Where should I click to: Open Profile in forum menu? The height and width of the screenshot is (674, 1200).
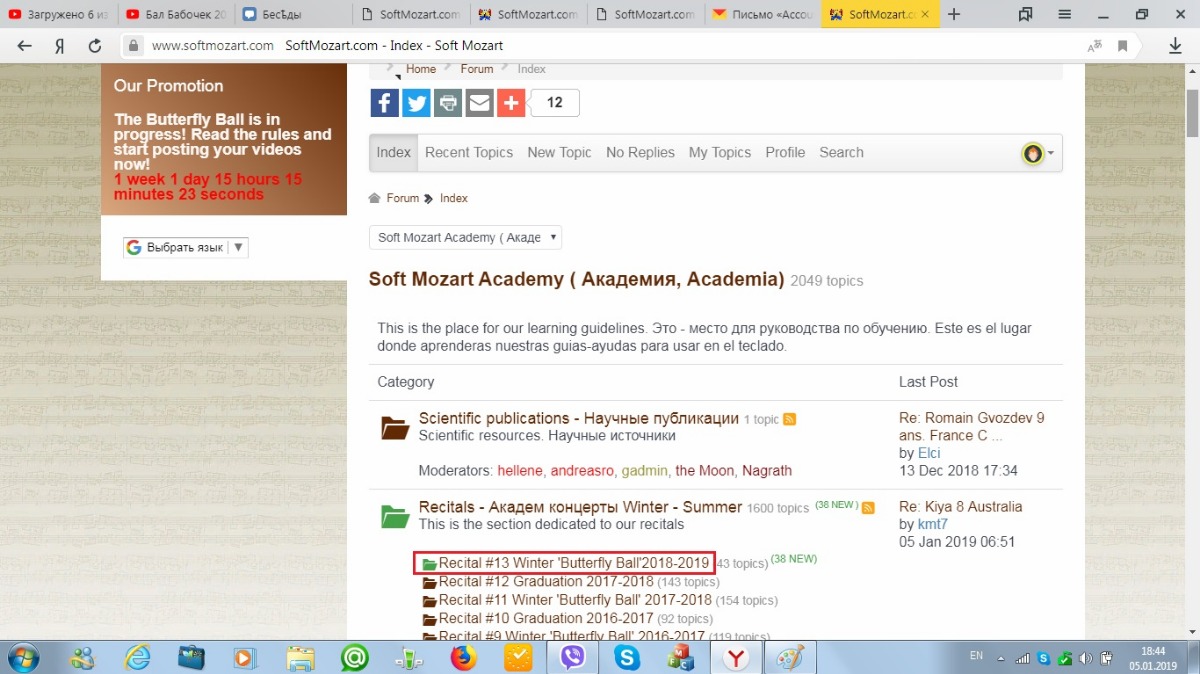coord(785,153)
